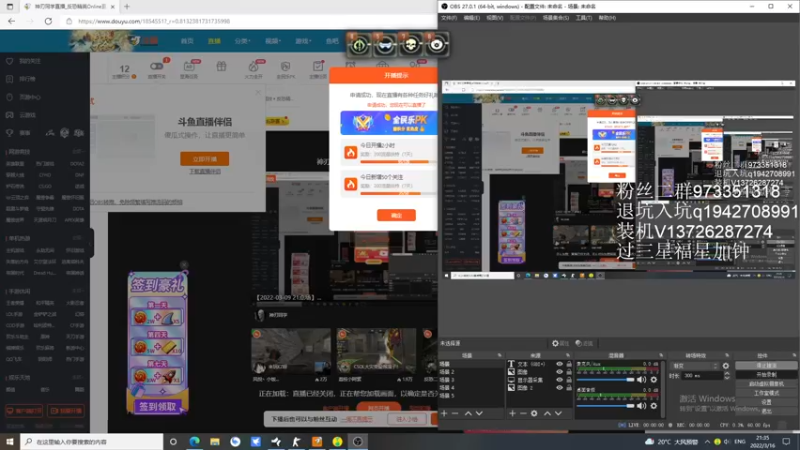Open the OBS 帮助(H) menu
This screenshot has height=450, width=800.
pyautogui.click(x=607, y=18)
